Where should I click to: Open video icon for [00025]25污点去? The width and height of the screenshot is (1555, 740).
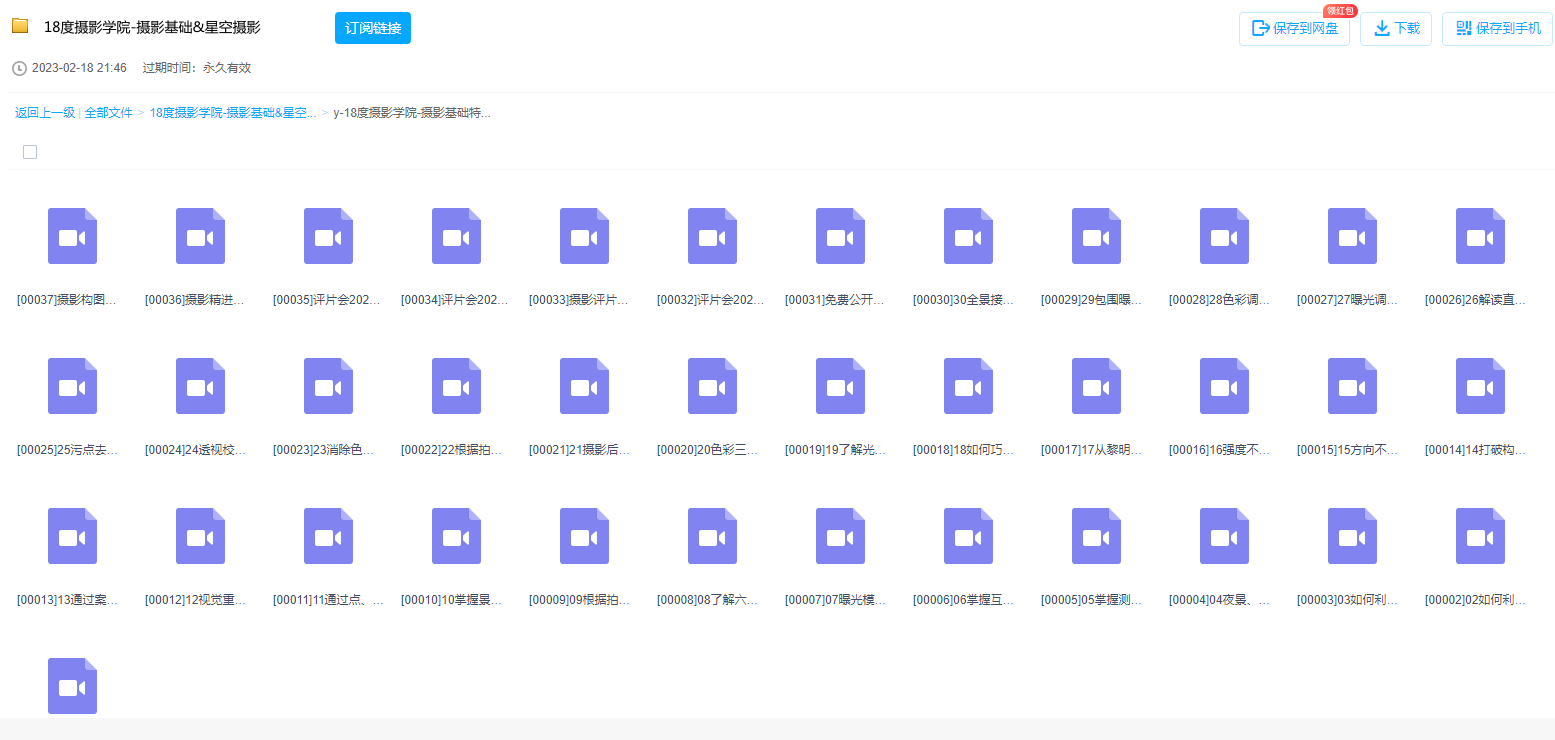tap(72, 386)
